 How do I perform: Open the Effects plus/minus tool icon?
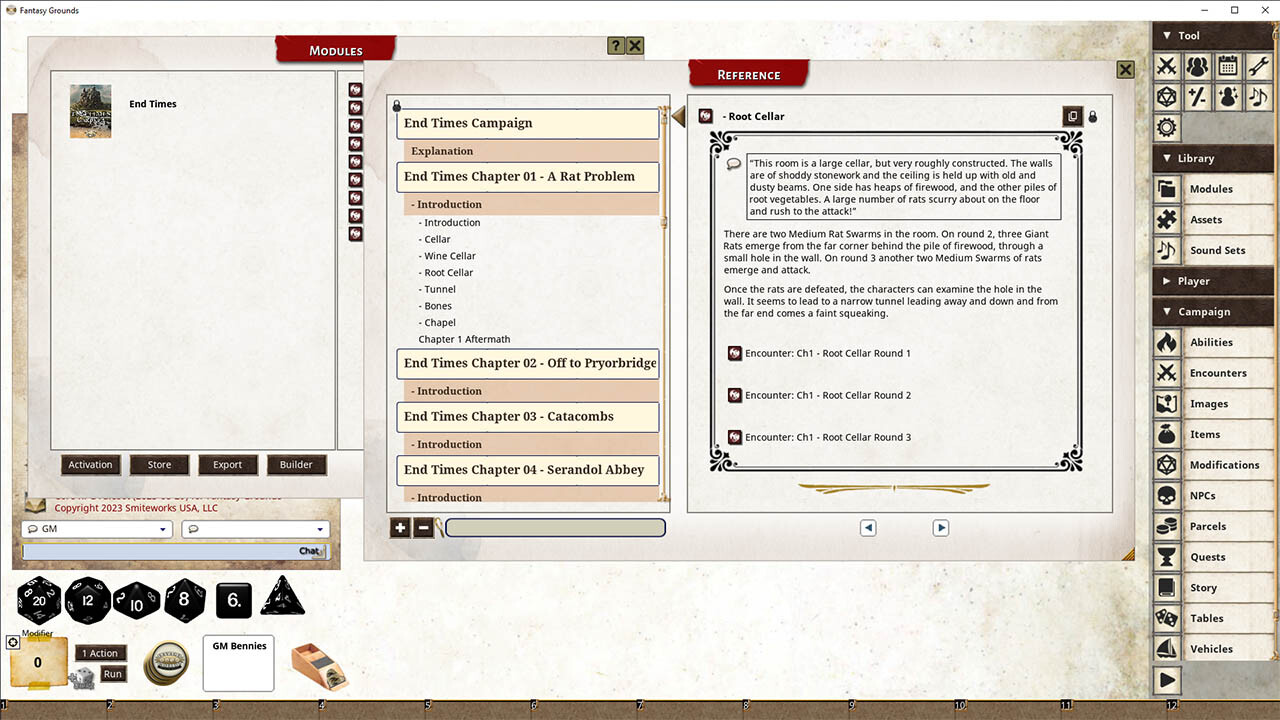coord(1196,97)
